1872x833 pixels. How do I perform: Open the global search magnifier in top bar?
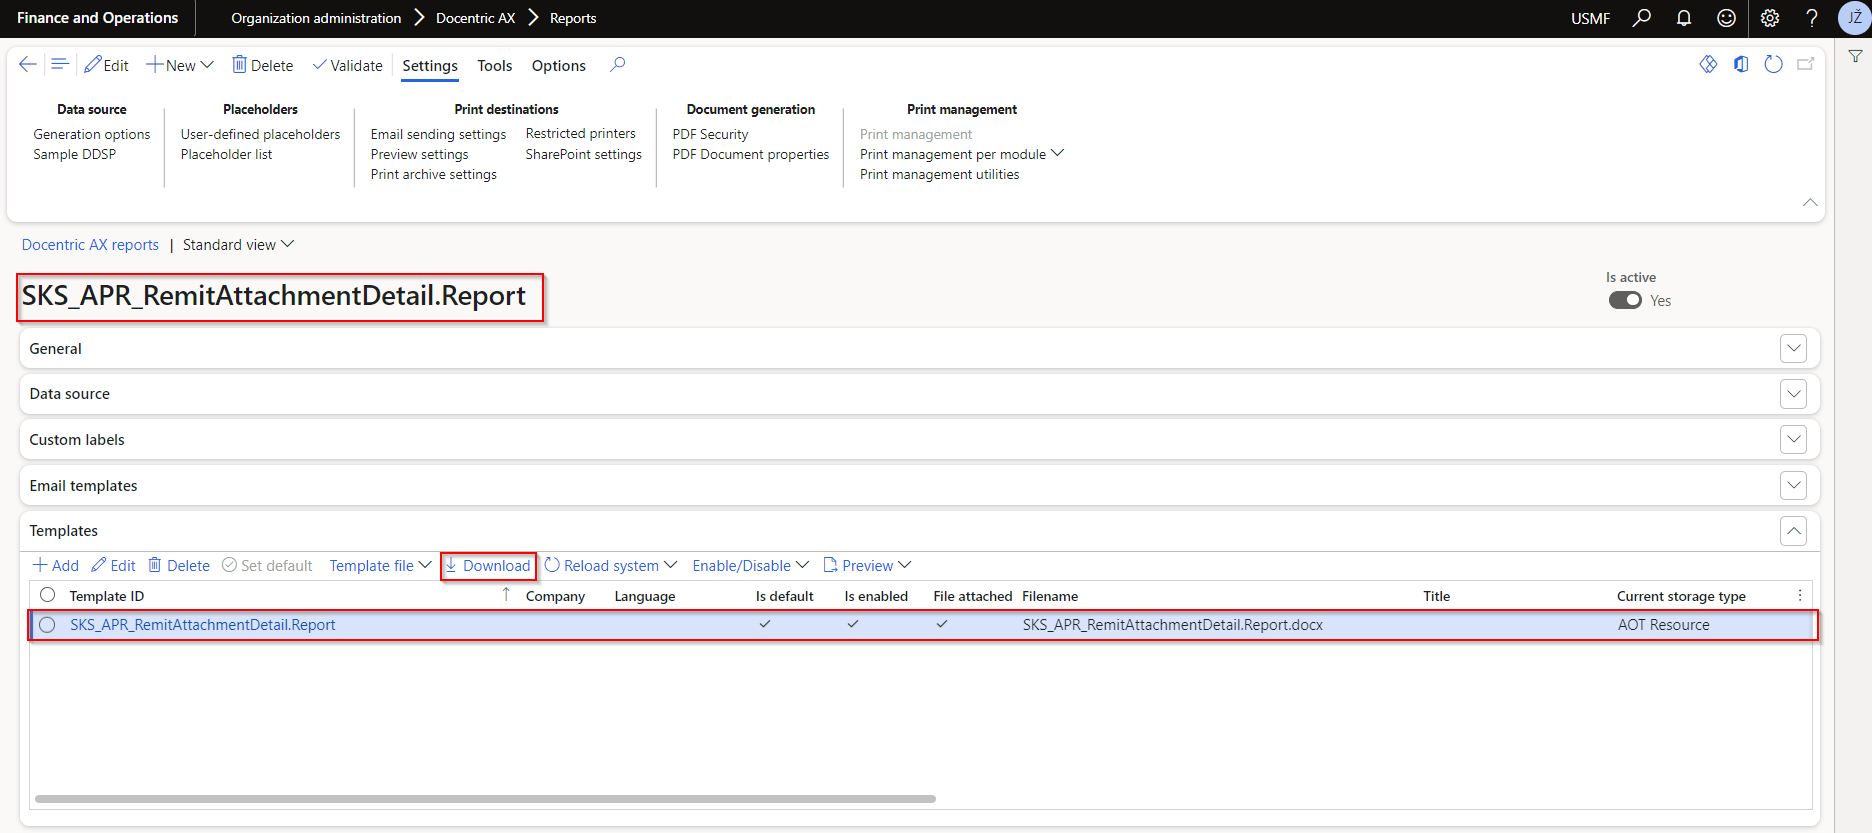pyautogui.click(x=1642, y=18)
